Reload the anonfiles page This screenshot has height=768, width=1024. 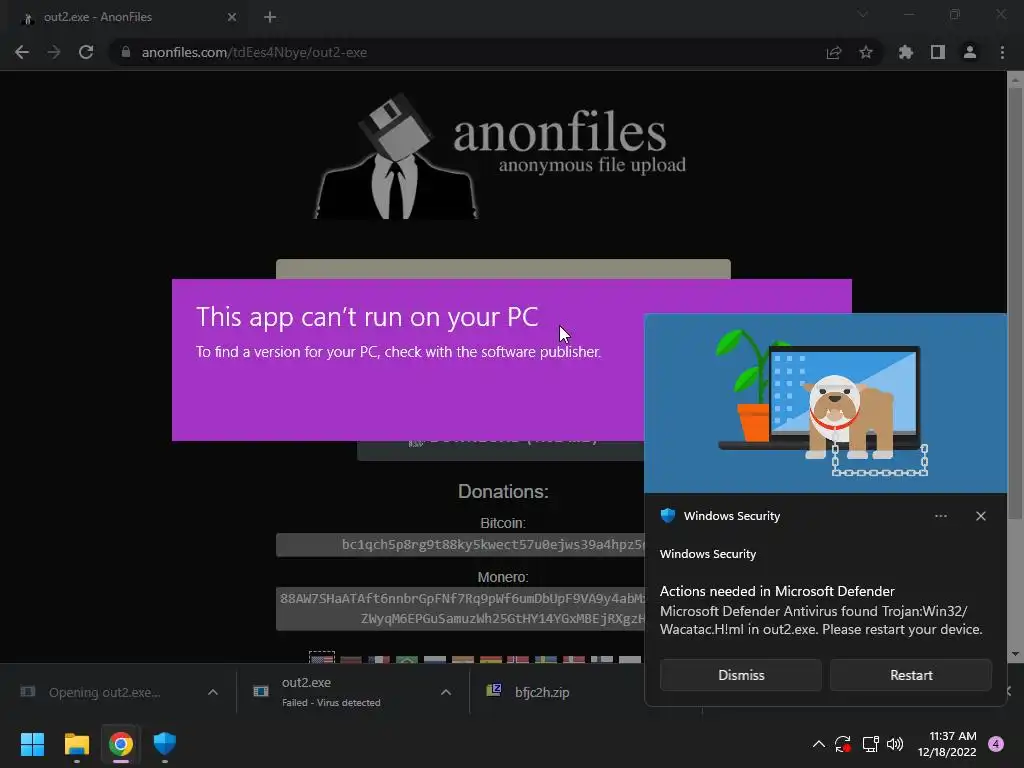click(86, 52)
